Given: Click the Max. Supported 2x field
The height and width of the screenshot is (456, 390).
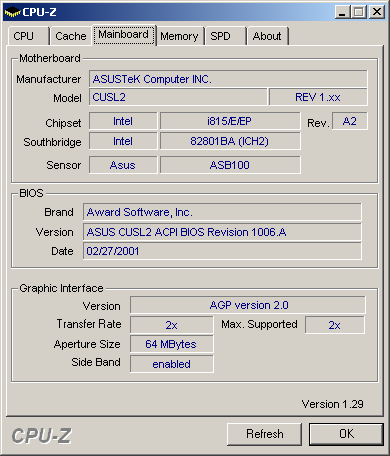Looking at the screenshot, I should coord(335,325).
